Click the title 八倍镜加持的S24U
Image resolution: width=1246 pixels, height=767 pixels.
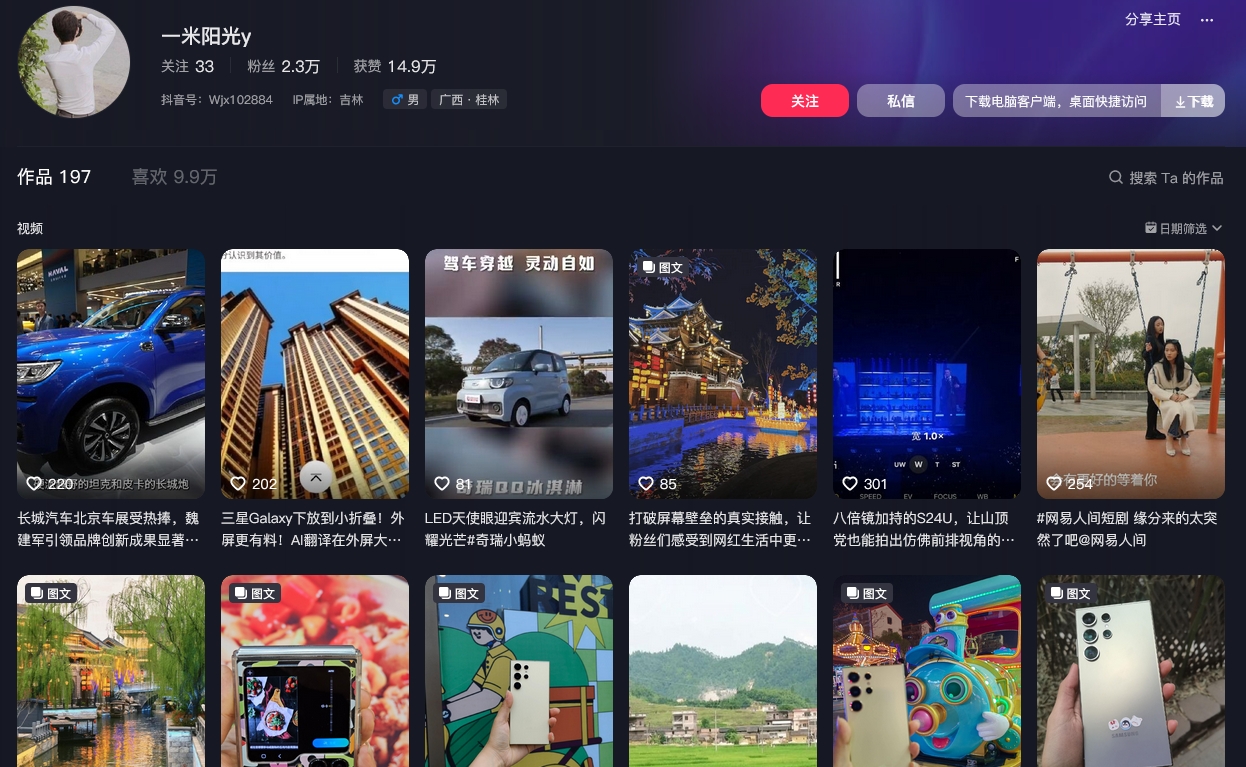click(x=925, y=529)
